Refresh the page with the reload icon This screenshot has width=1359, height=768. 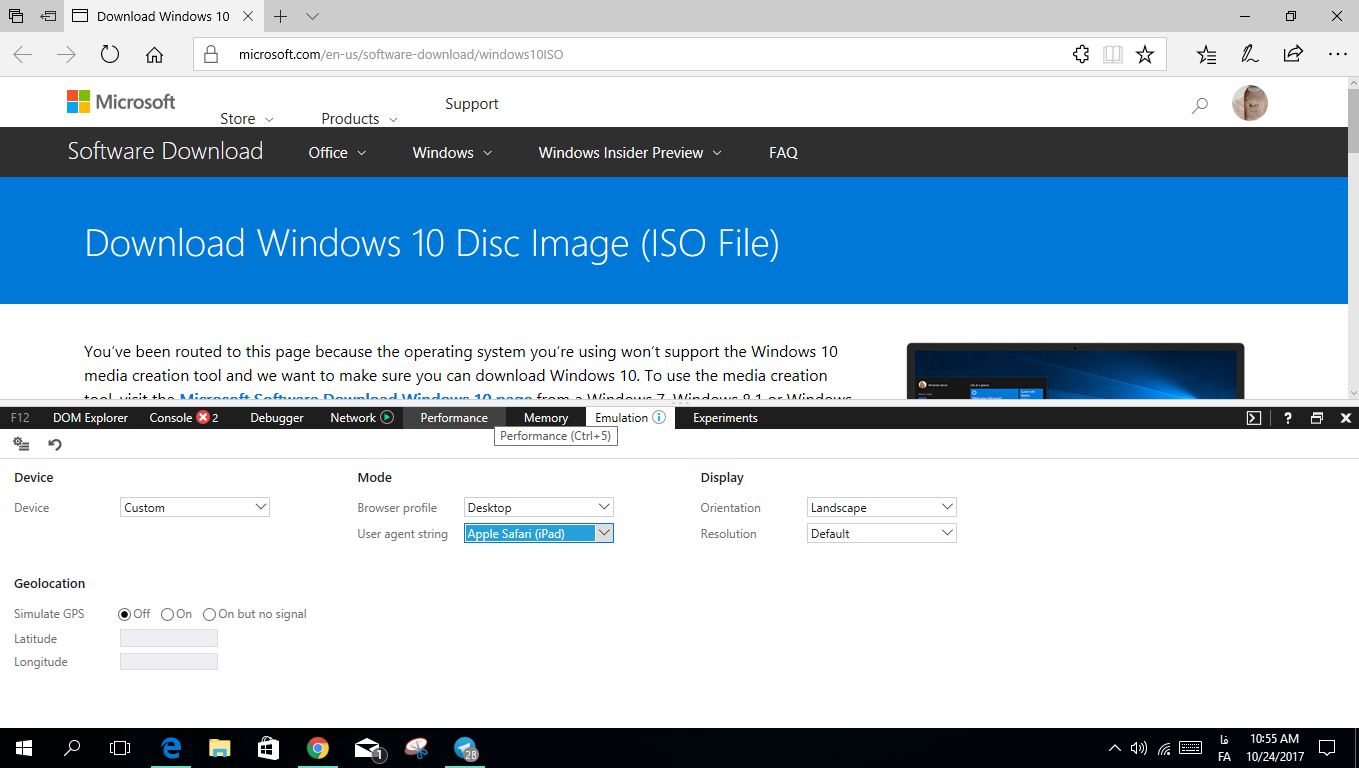click(110, 55)
